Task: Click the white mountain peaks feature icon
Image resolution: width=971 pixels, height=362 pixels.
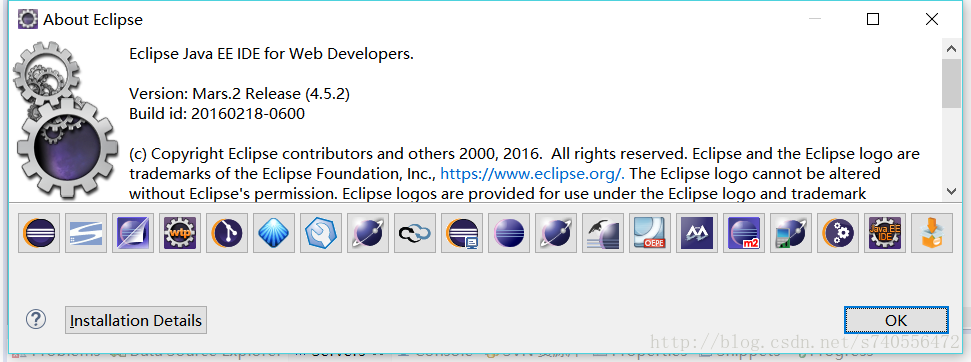Action: [x=697, y=233]
